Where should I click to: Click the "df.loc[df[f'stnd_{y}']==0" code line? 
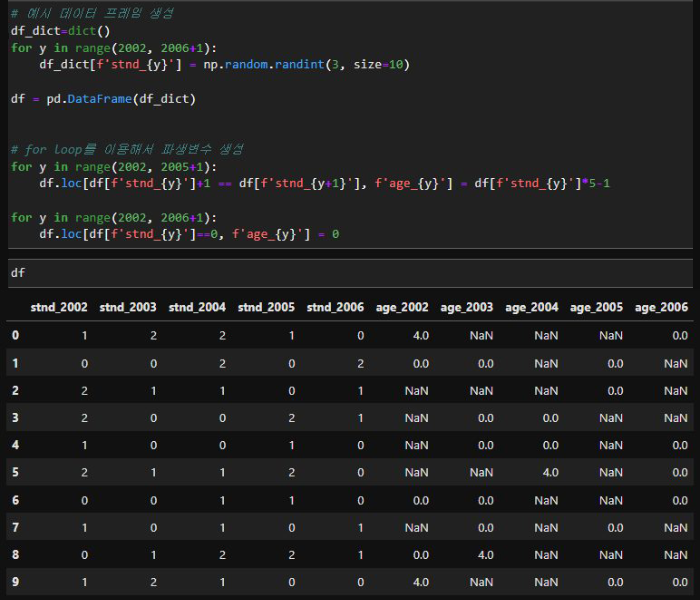pos(189,234)
